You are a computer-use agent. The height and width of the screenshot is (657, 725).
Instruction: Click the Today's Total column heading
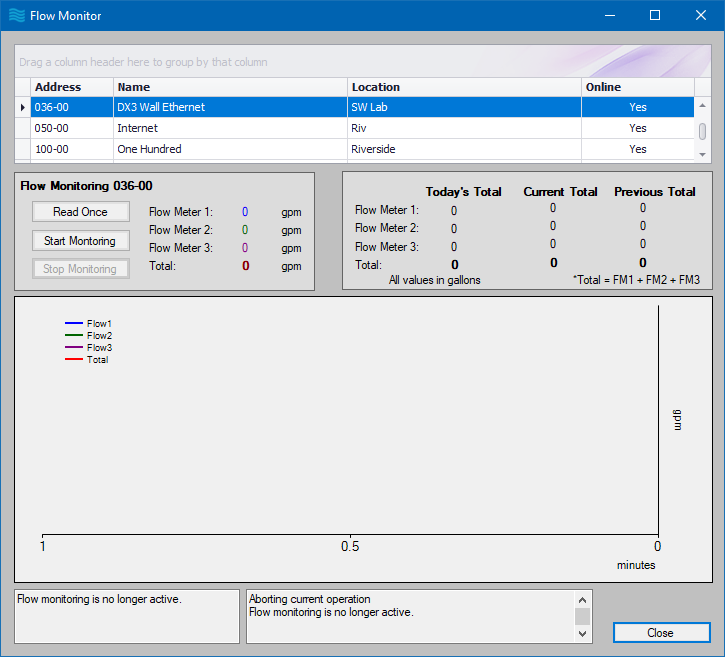463,191
